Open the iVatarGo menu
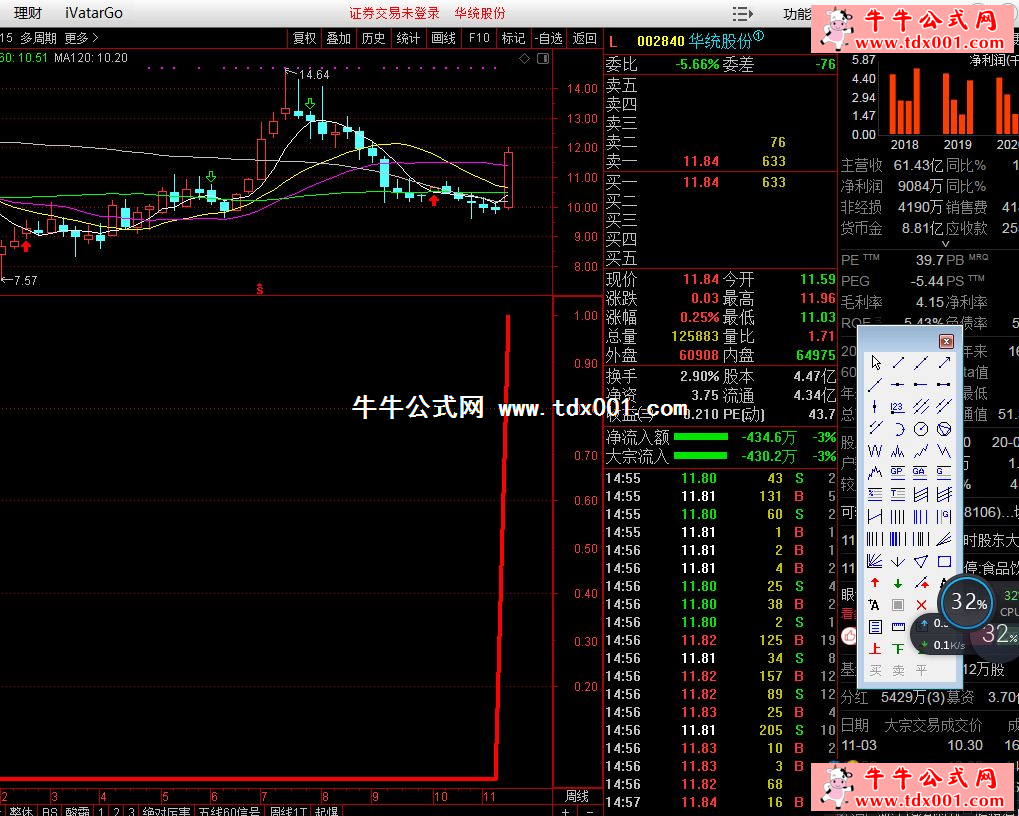1019x816 pixels. [x=94, y=13]
